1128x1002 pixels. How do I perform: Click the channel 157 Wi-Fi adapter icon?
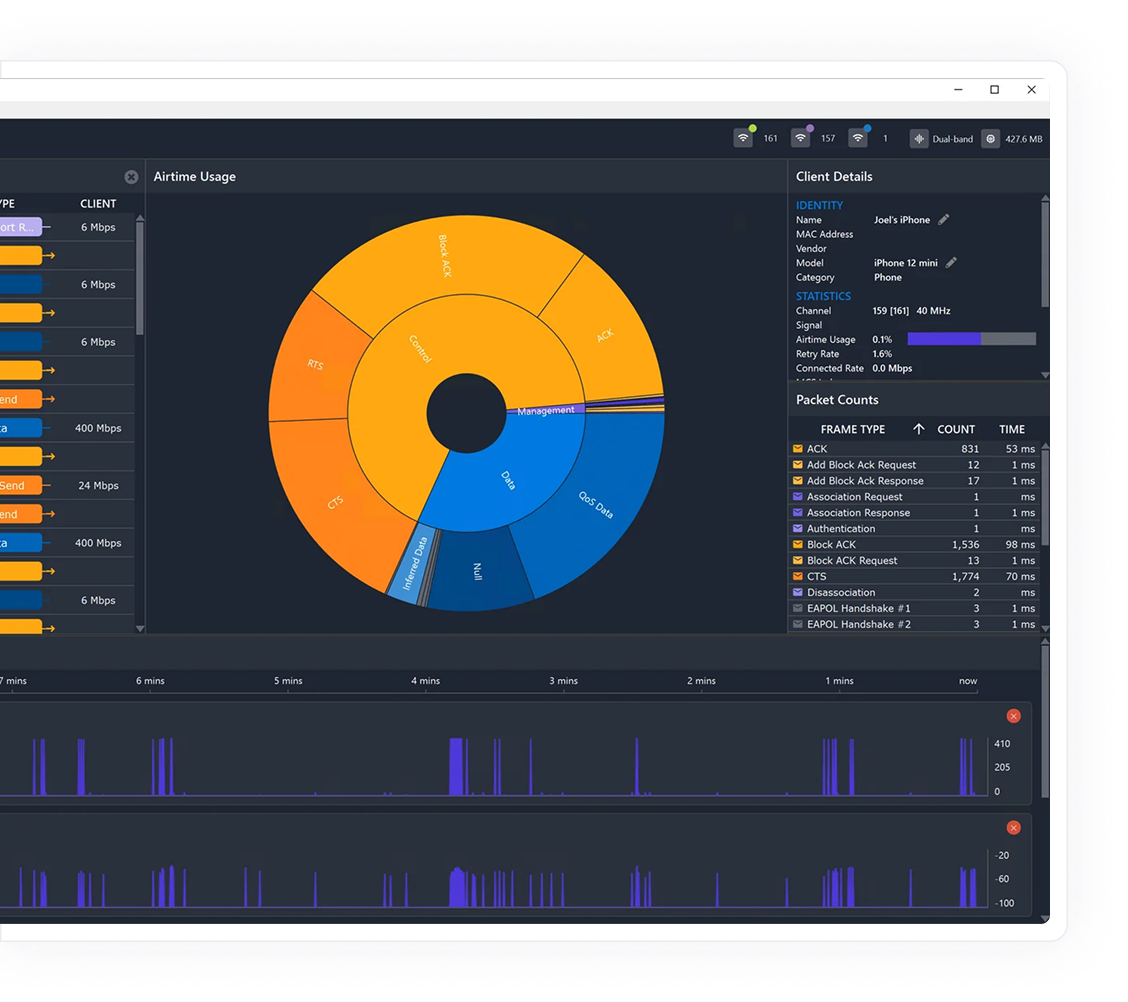coord(800,138)
